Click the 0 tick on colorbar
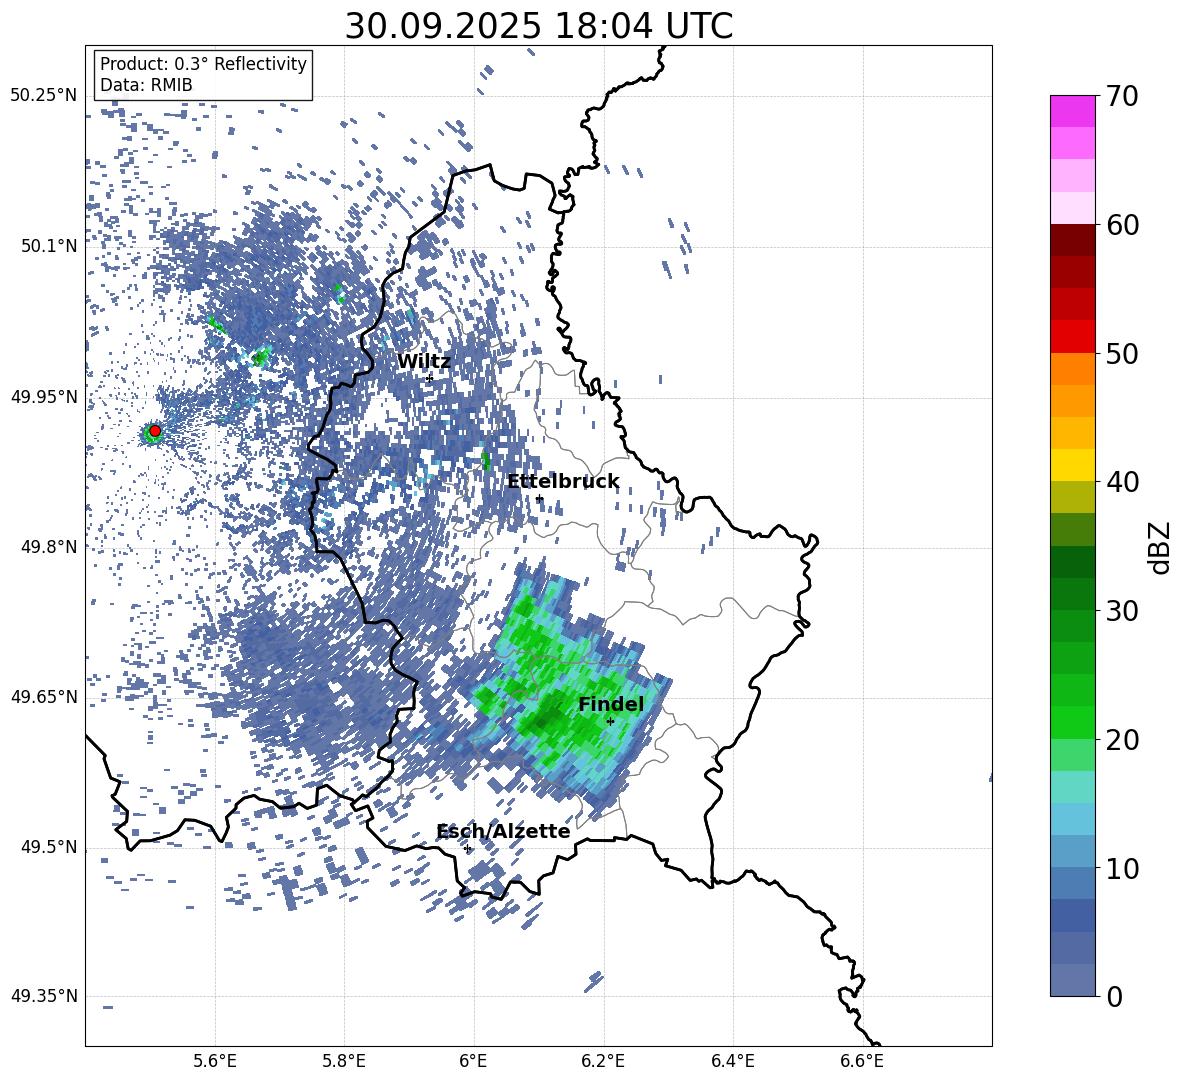Image resolution: width=1184 pixels, height=1081 pixels. click(x=1114, y=996)
